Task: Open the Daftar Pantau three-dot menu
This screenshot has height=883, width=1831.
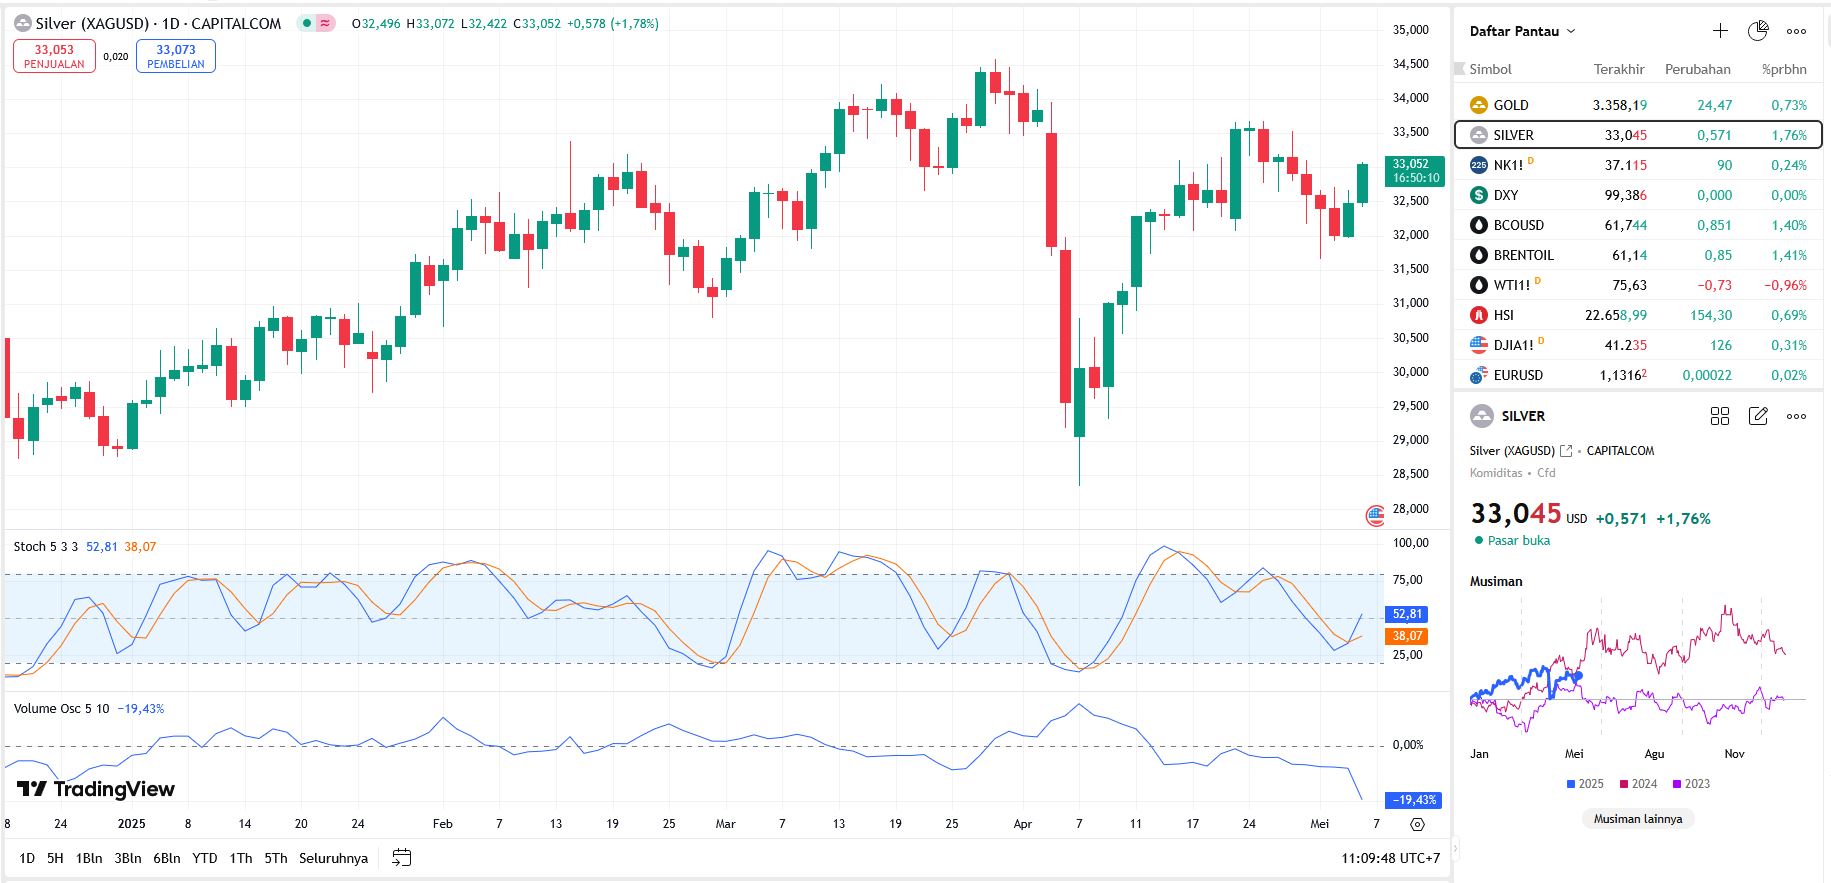Action: click(x=1796, y=31)
